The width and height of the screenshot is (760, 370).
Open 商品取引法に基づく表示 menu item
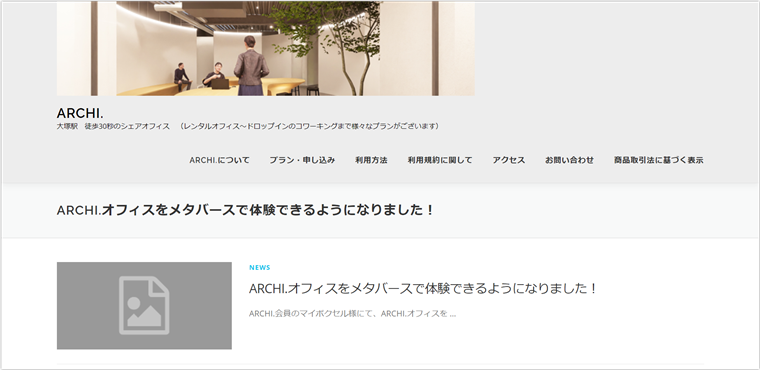click(658, 160)
